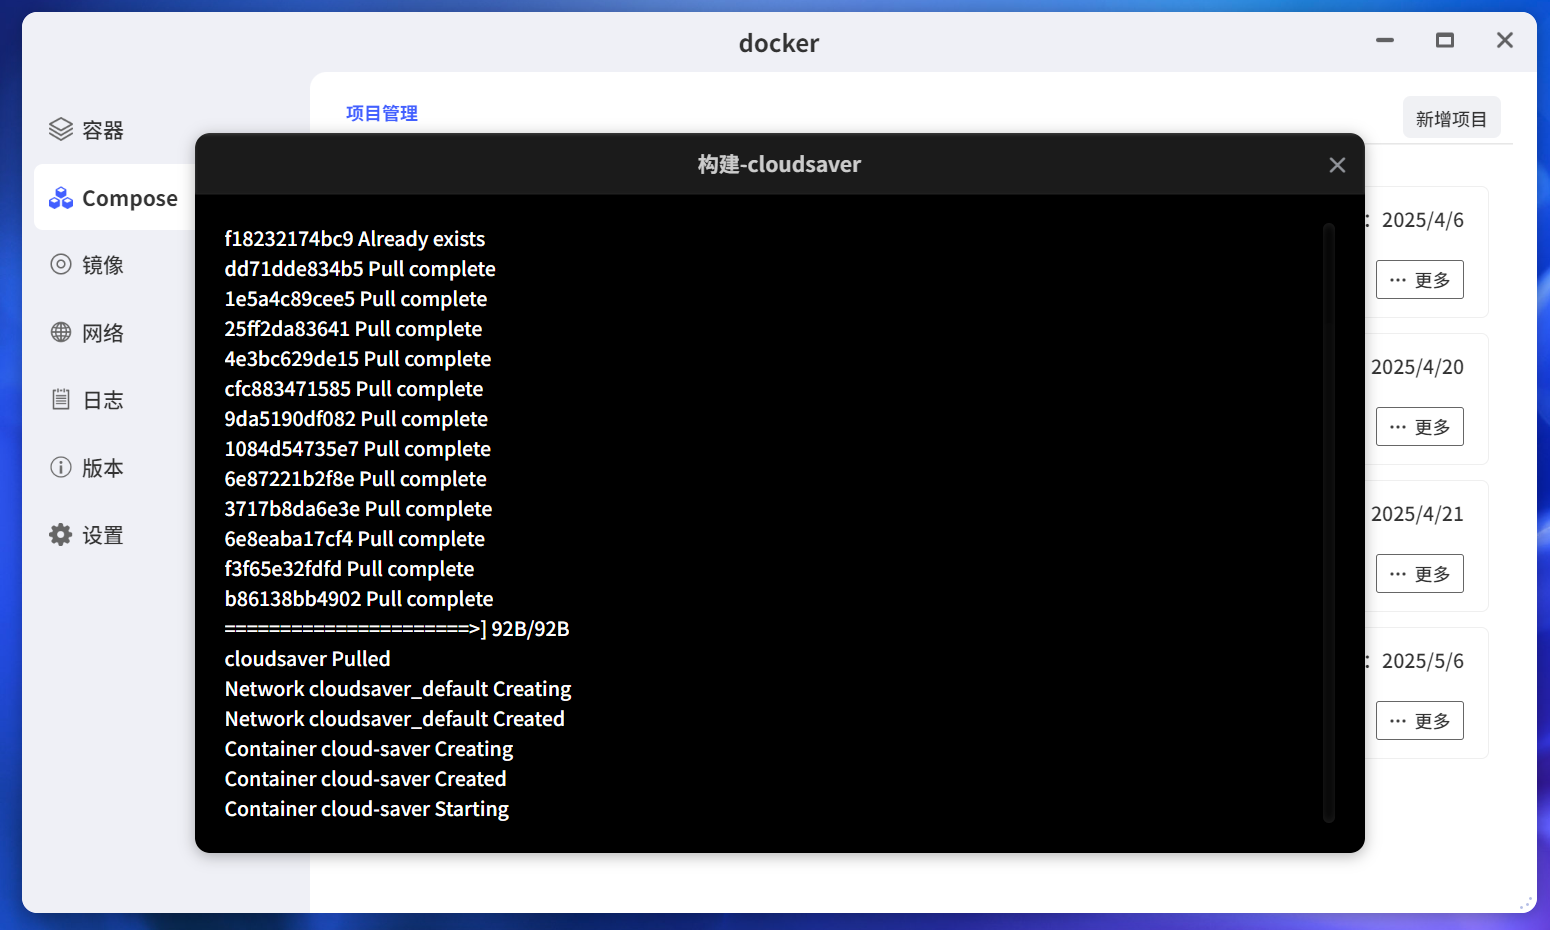Click Container cloud-saver Starting line
Image resolution: width=1550 pixels, height=930 pixels.
[367, 809]
